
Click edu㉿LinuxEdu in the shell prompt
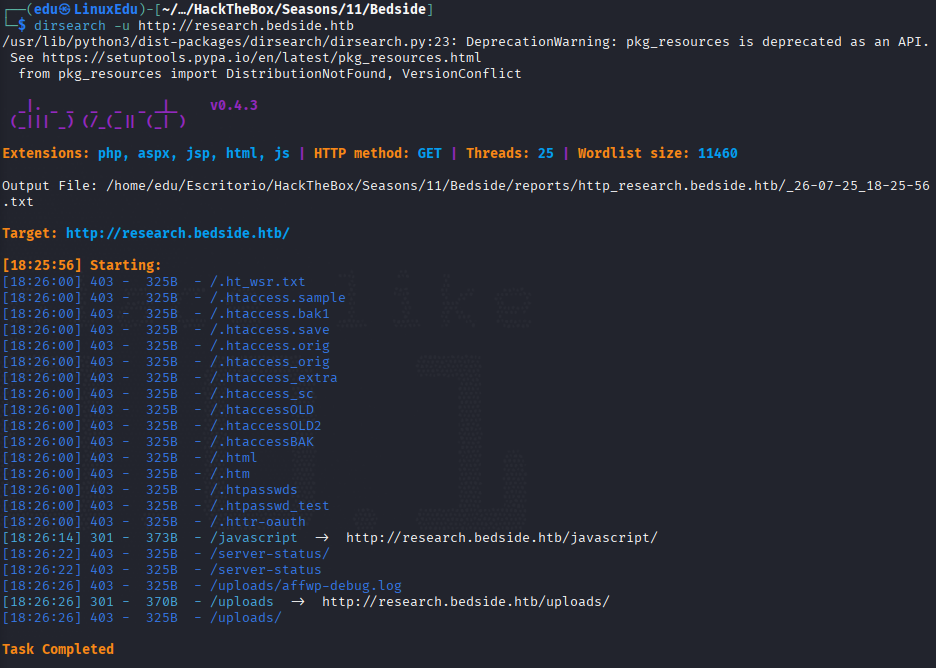click(86, 10)
